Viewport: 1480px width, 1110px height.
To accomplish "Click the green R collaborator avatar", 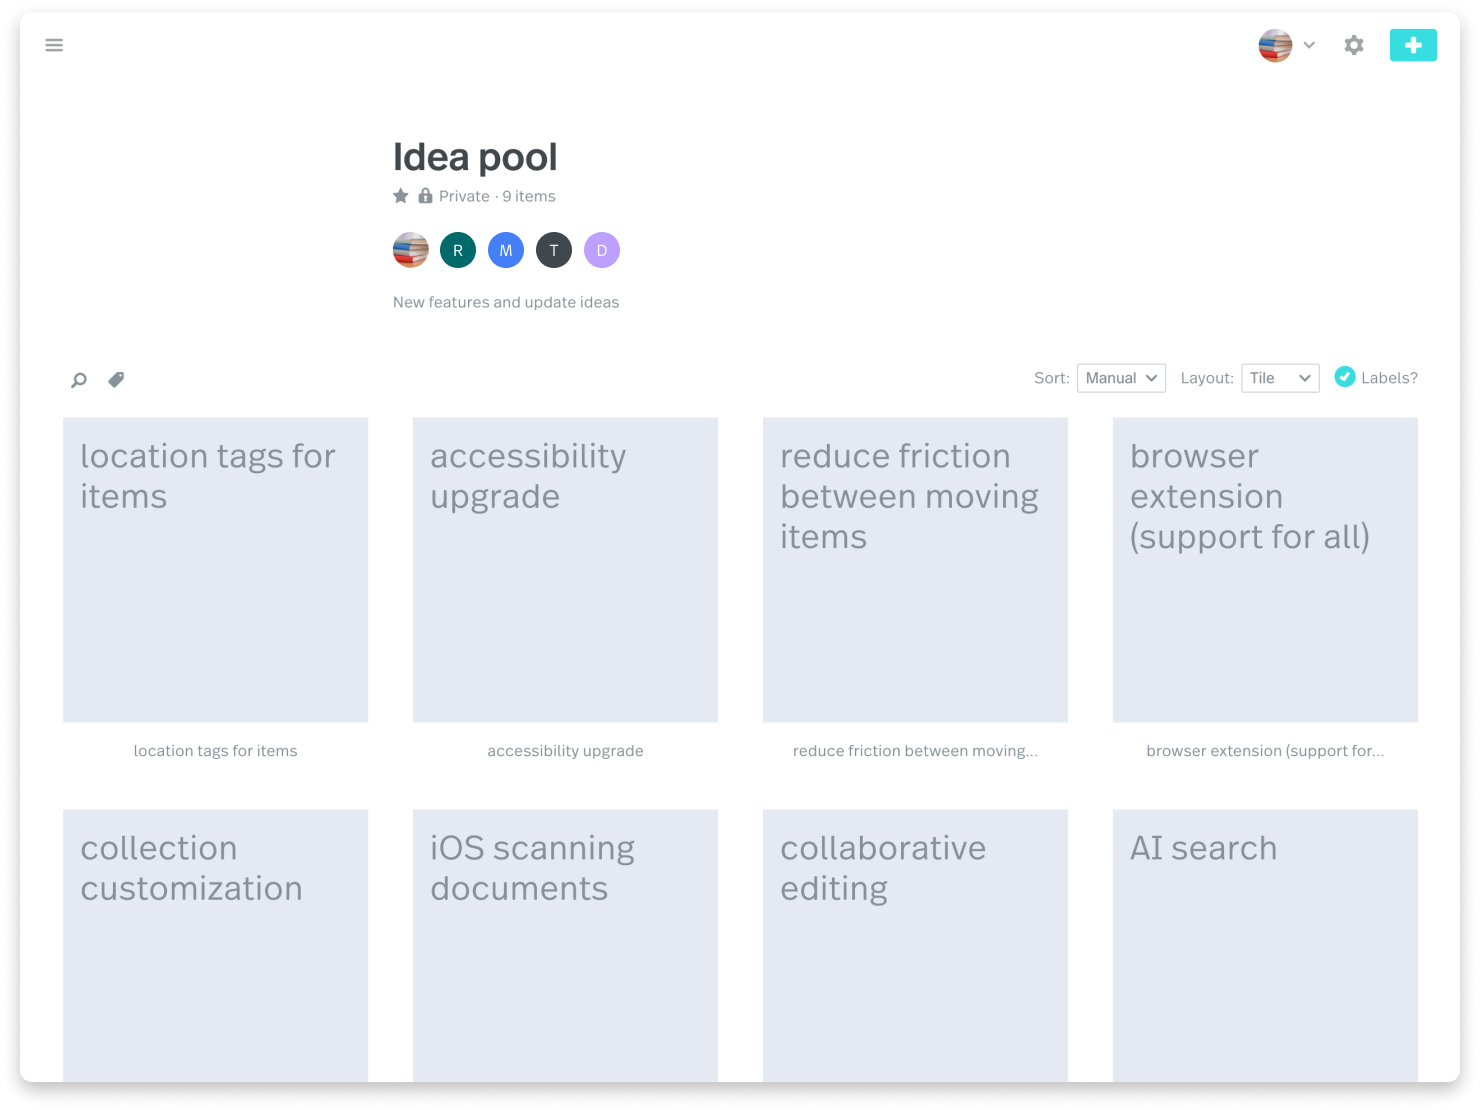I will 458,250.
